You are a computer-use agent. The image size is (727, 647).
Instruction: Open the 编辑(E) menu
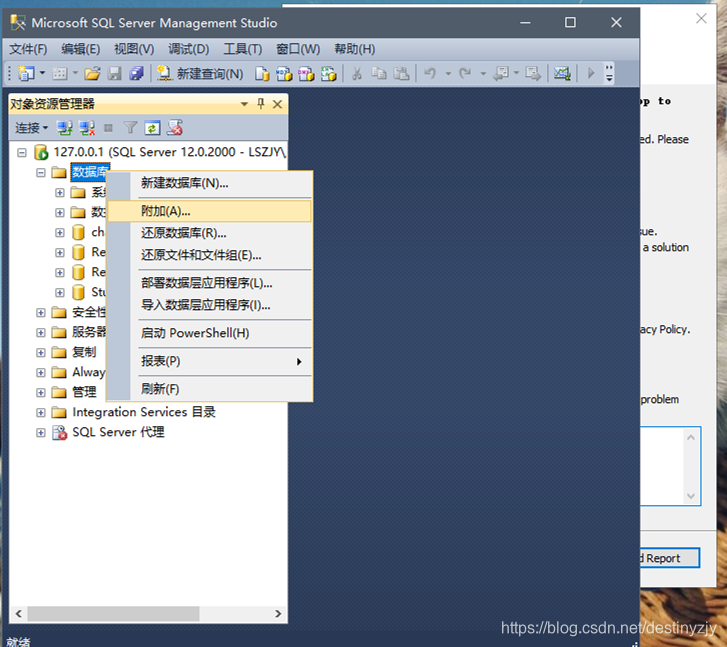pyautogui.click(x=81, y=49)
